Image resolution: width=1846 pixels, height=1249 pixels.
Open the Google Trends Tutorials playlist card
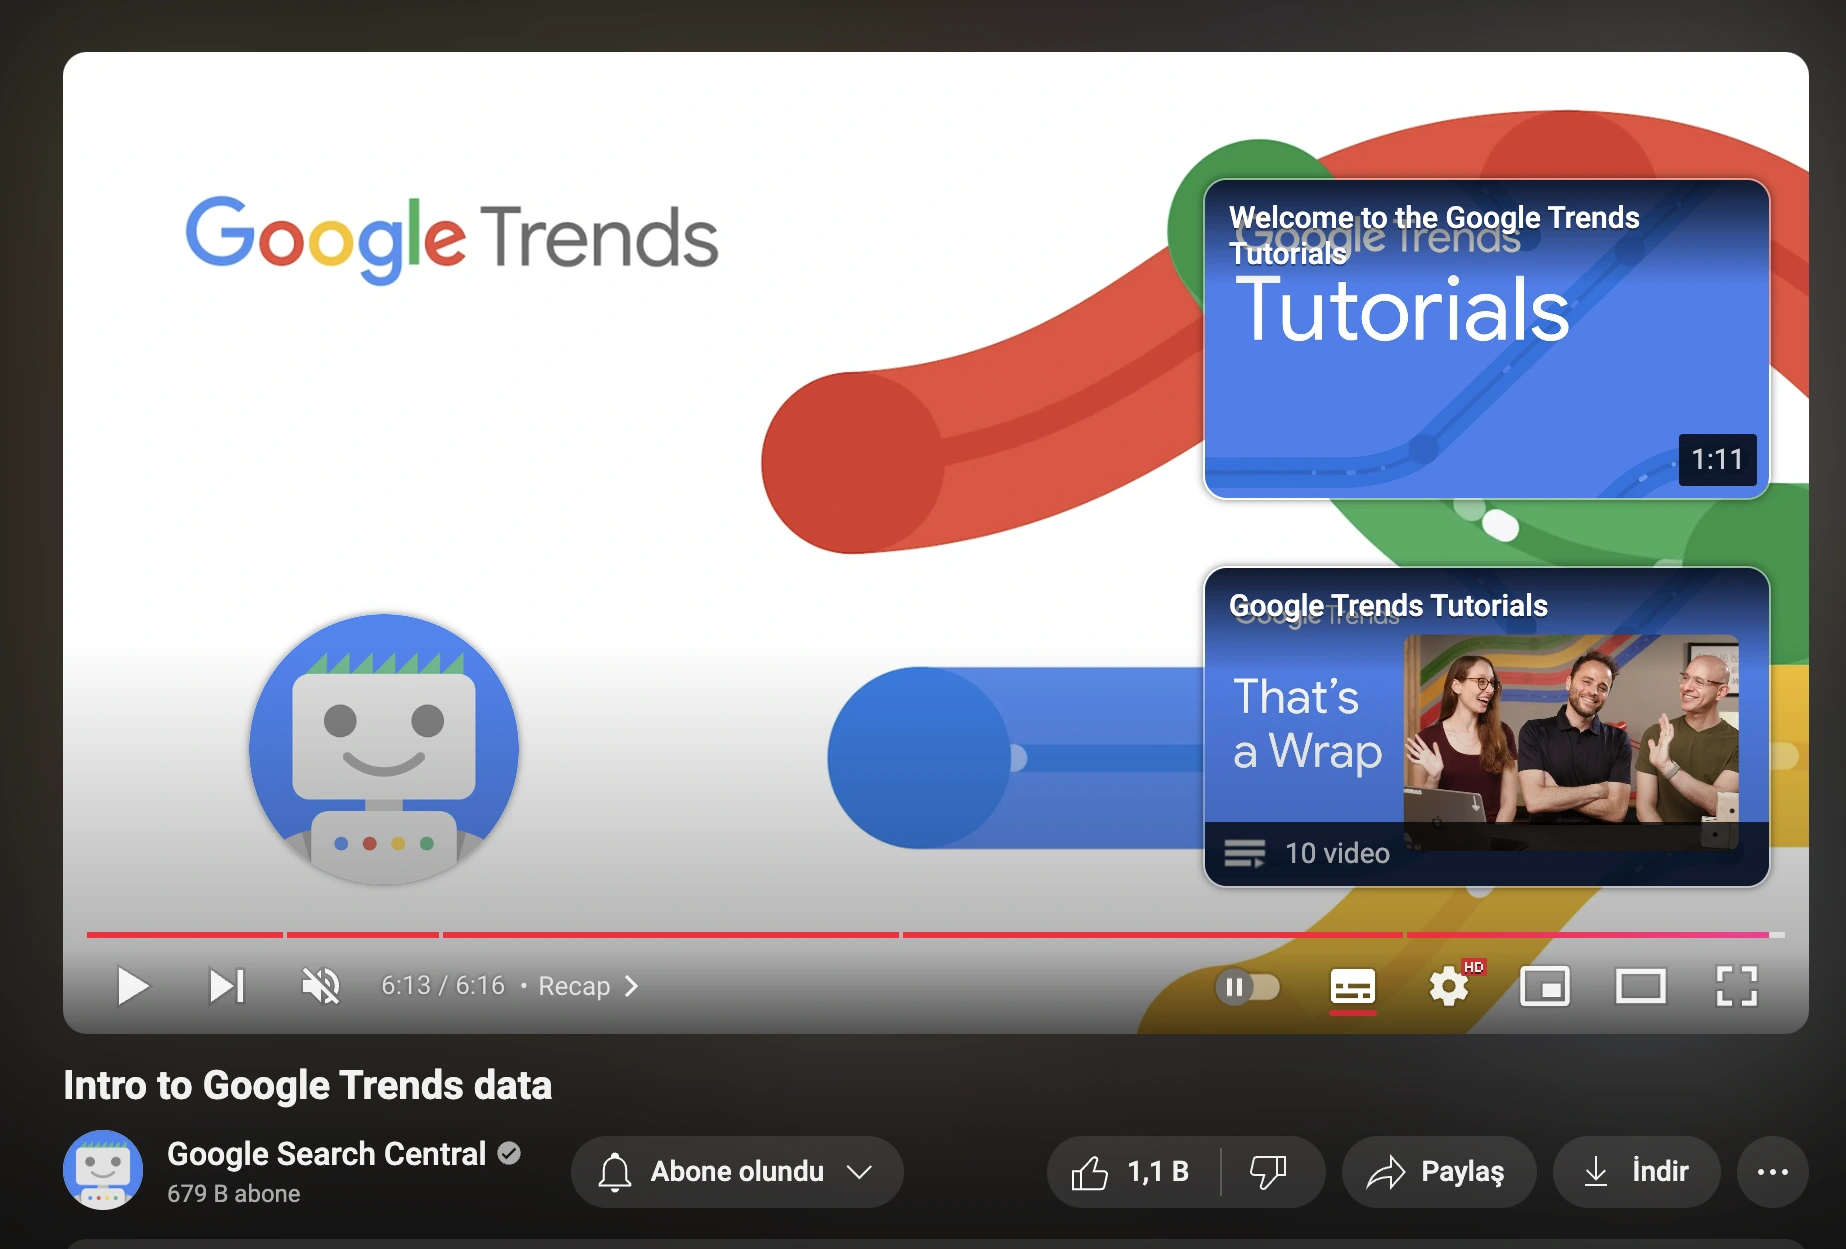tap(1487, 727)
